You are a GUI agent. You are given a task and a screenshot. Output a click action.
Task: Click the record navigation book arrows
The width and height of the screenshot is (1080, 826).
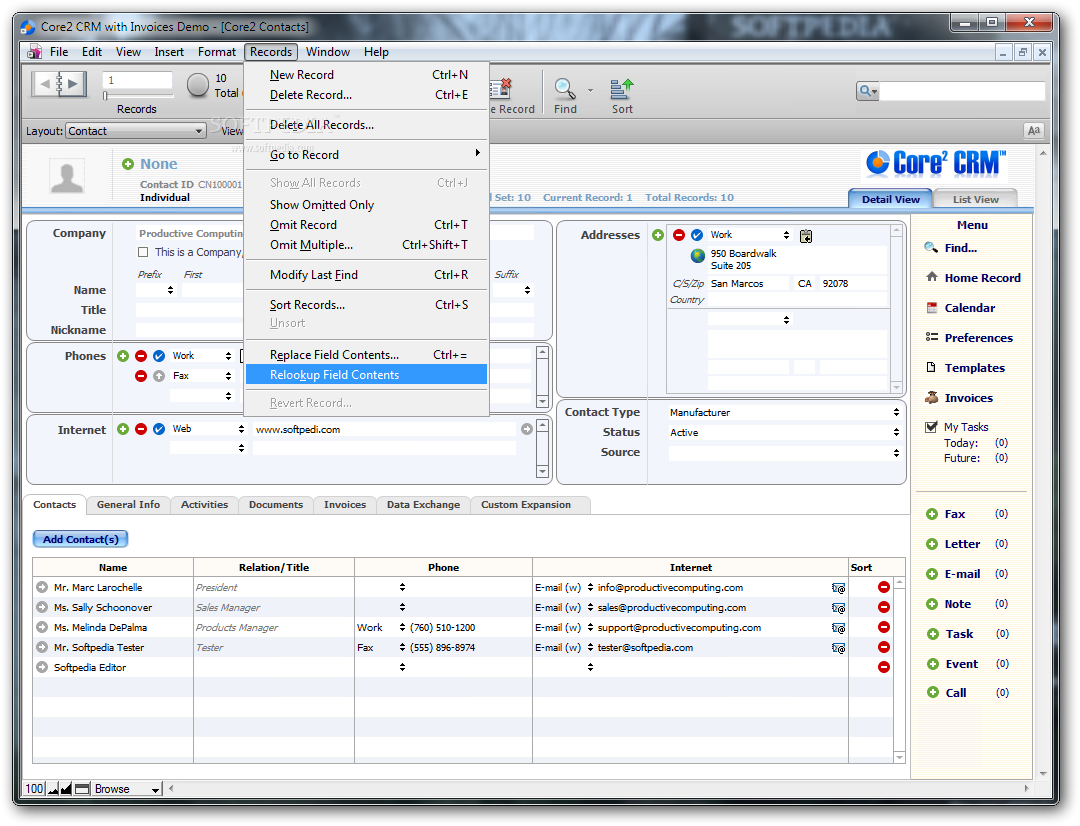(x=59, y=84)
